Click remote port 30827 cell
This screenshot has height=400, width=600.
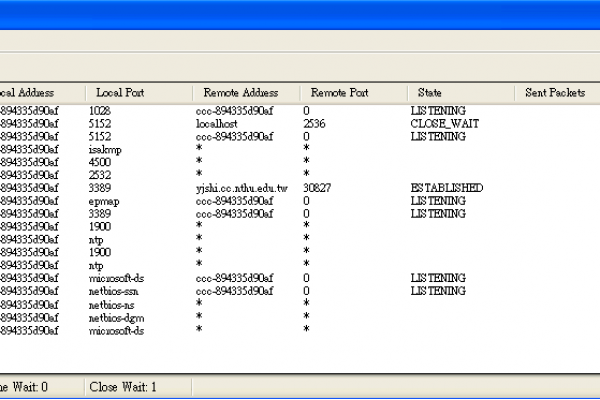pyautogui.click(x=320, y=188)
